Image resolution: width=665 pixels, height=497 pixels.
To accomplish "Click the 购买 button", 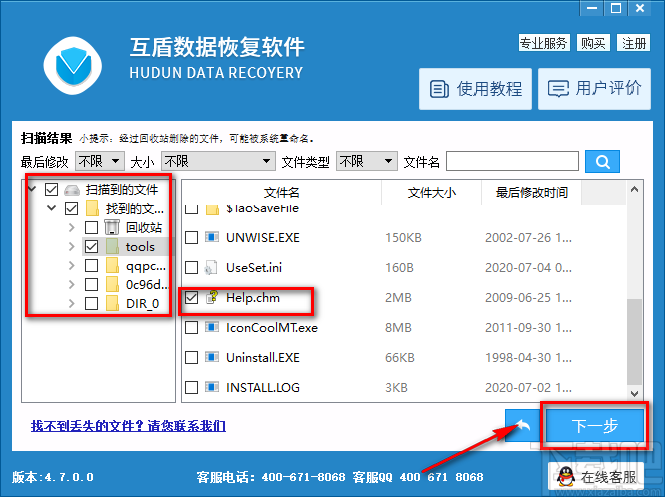I will pos(593,43).
